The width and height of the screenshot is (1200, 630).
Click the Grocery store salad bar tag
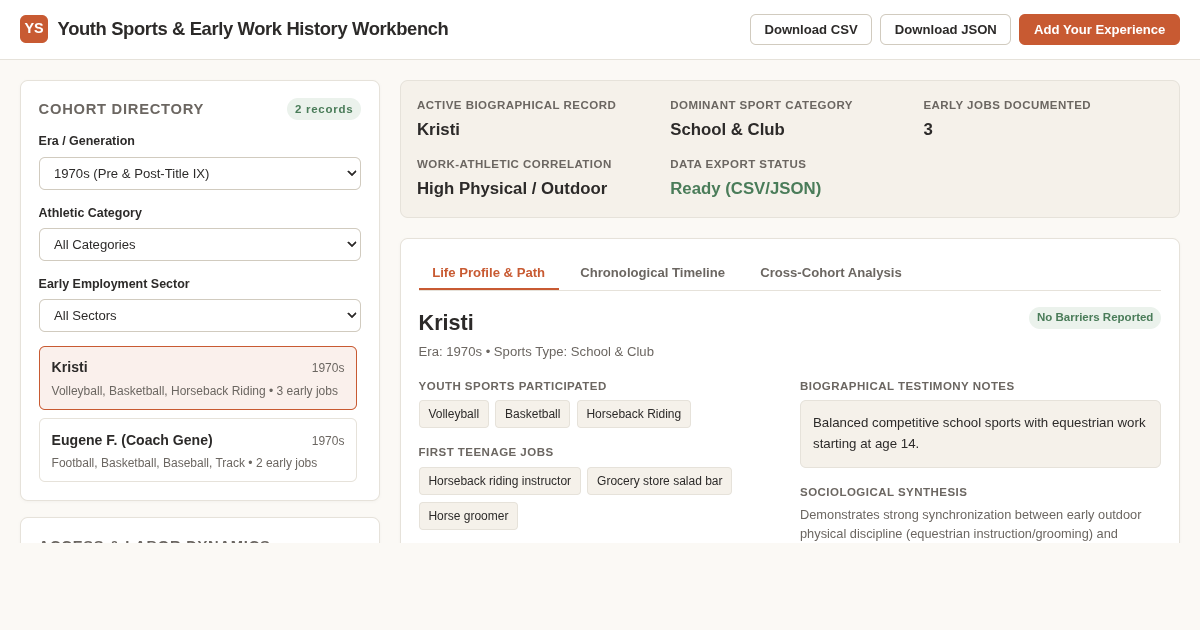(x=660, y=481)
